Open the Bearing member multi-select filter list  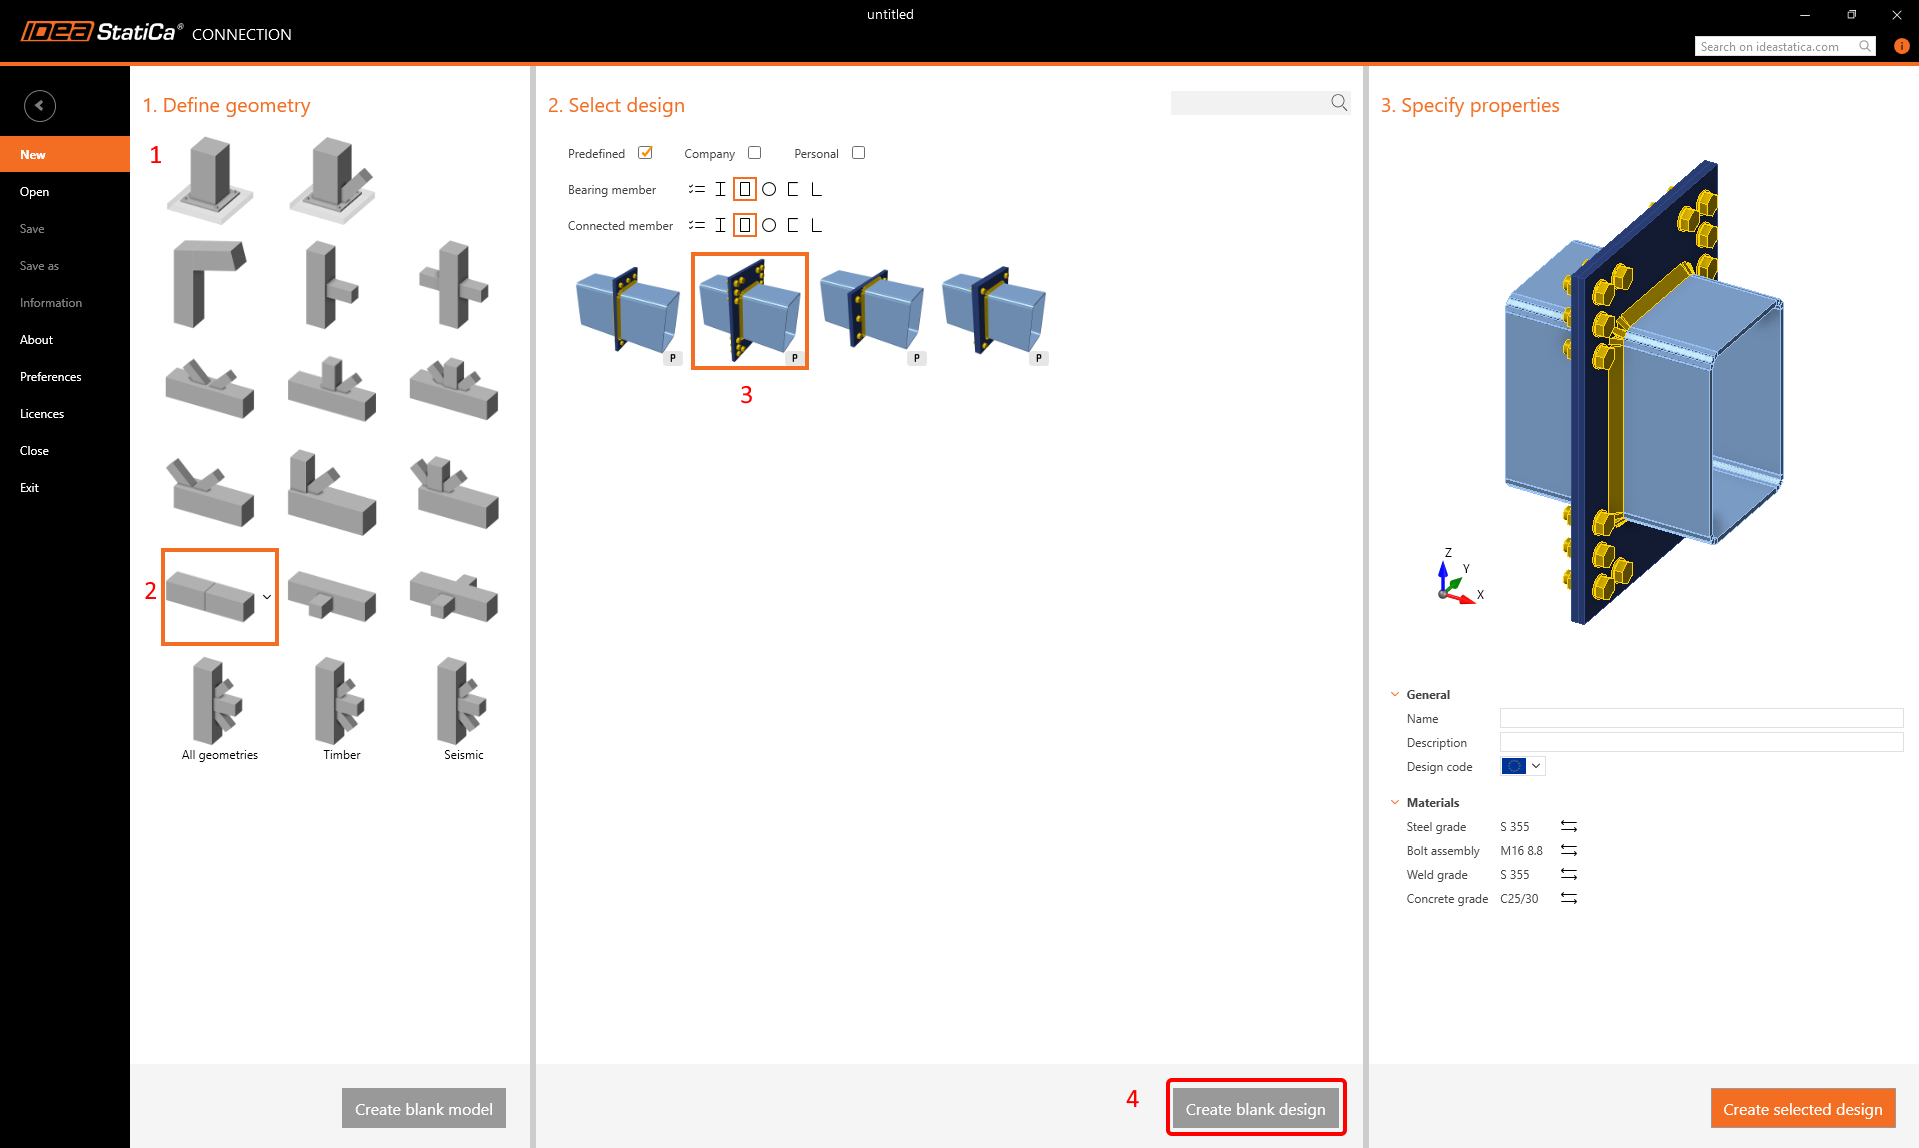(697, 189)
